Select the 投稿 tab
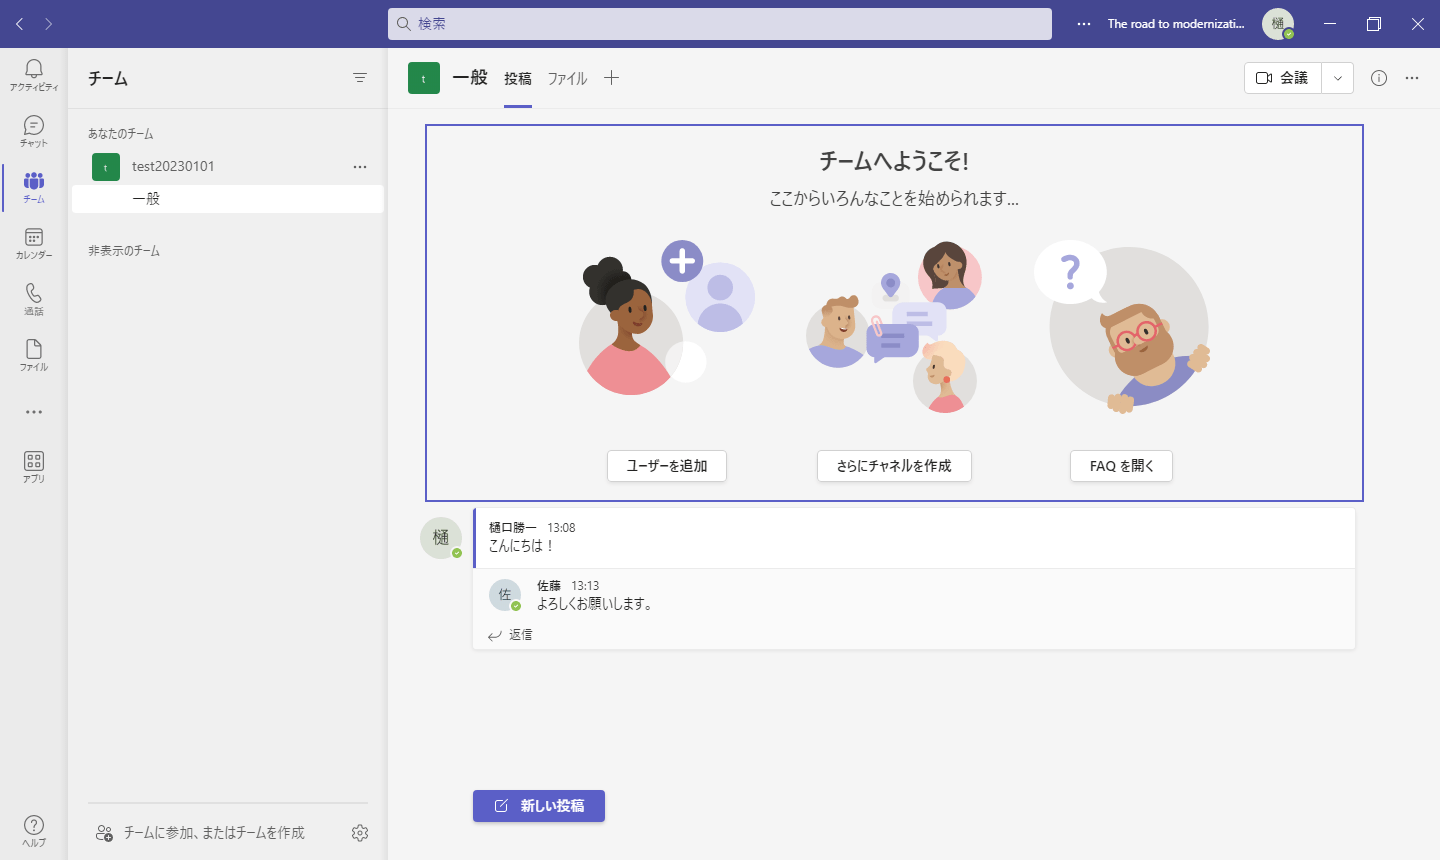Screen dimensions: 1440x860 518,78
